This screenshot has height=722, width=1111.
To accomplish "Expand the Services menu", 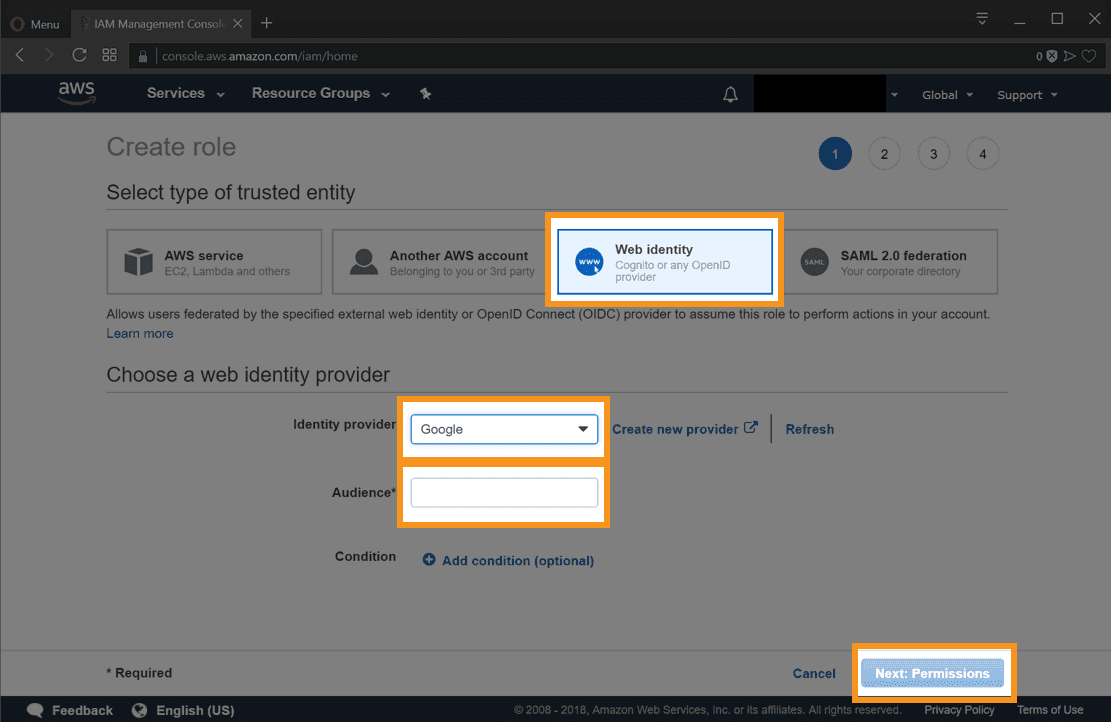I will point(185,94).
